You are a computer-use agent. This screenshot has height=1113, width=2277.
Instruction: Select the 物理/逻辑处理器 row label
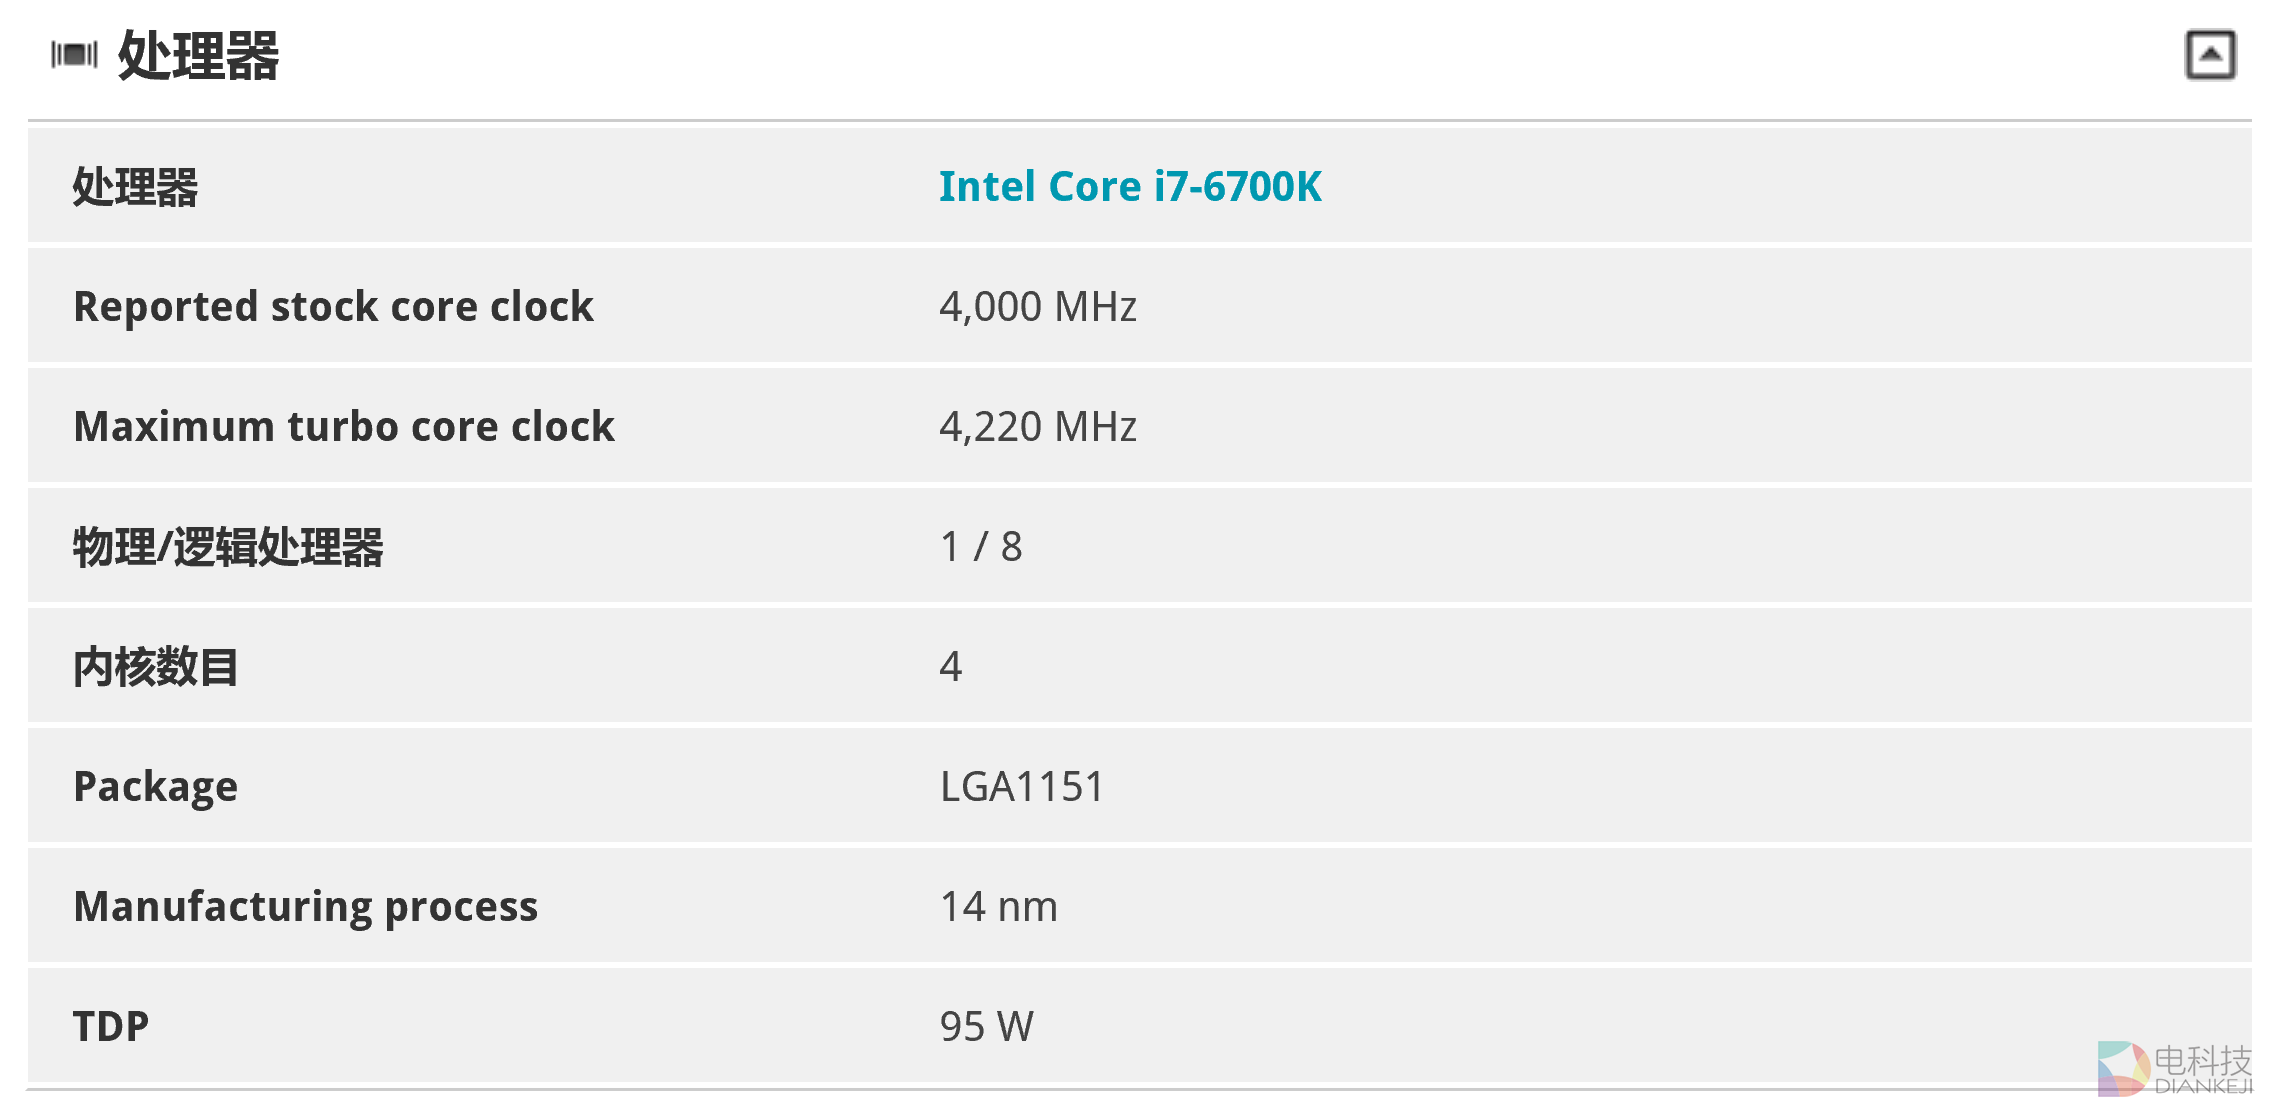[x=228, y=547]
